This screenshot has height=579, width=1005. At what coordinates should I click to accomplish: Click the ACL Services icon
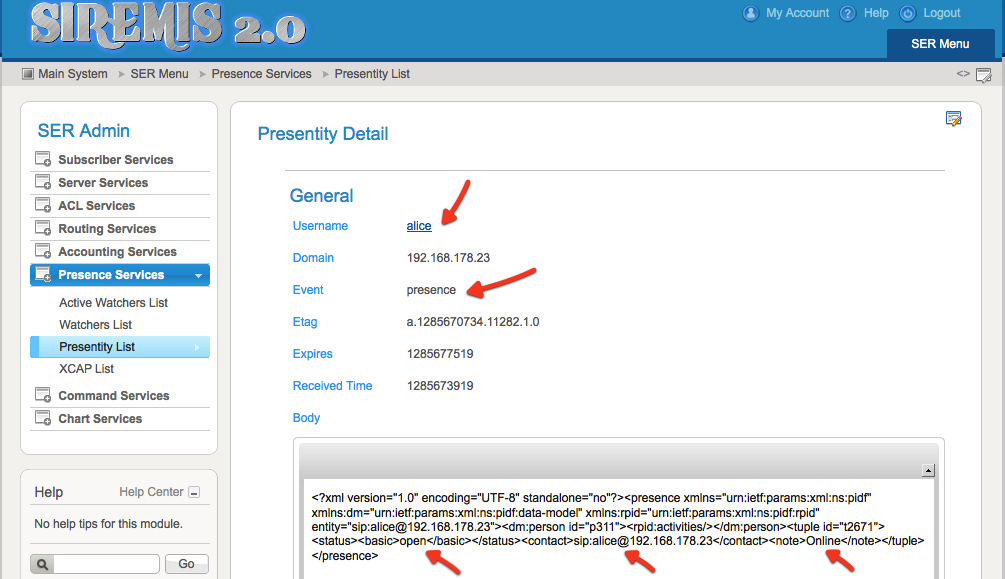click(x=43, y=205)
